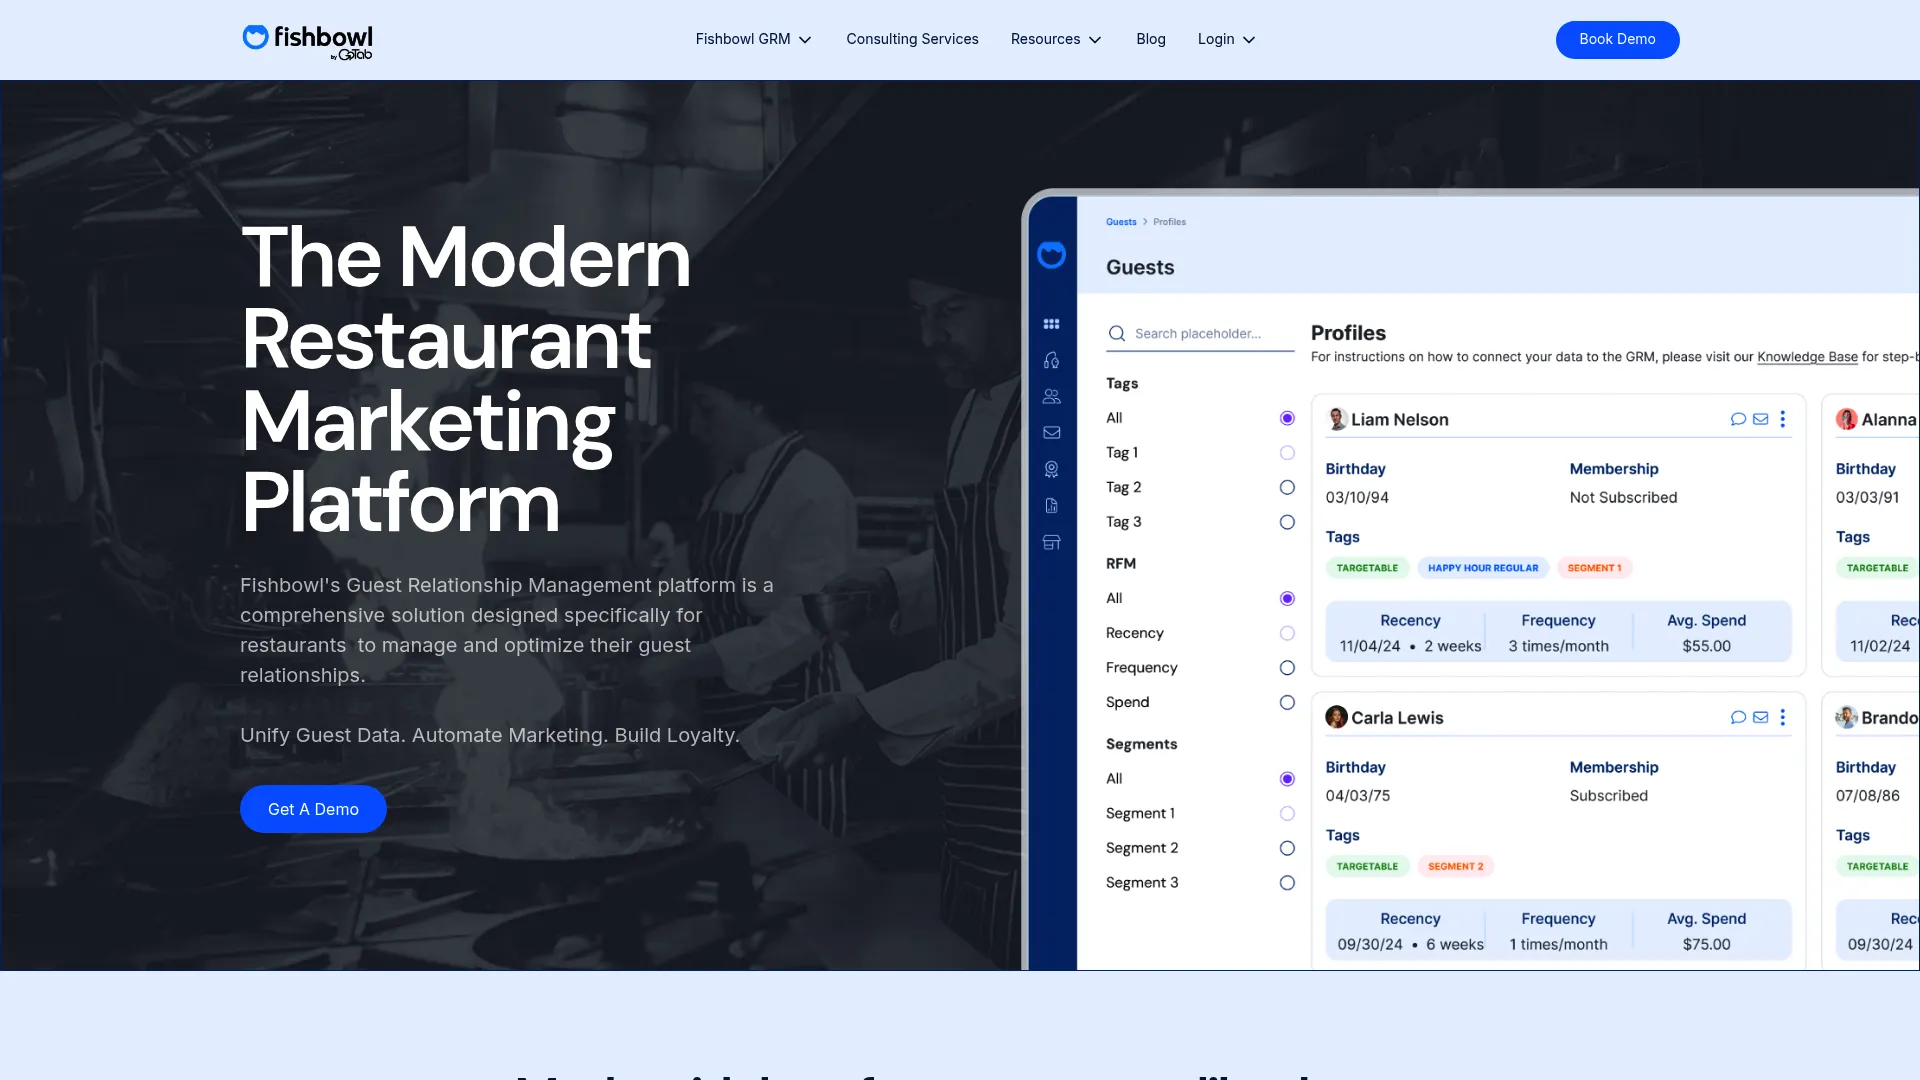Open the dashboard grid icon in sidebar
Image resolution: width=1920 pixels, height=1080 pixels.
tap(1051, 324)
